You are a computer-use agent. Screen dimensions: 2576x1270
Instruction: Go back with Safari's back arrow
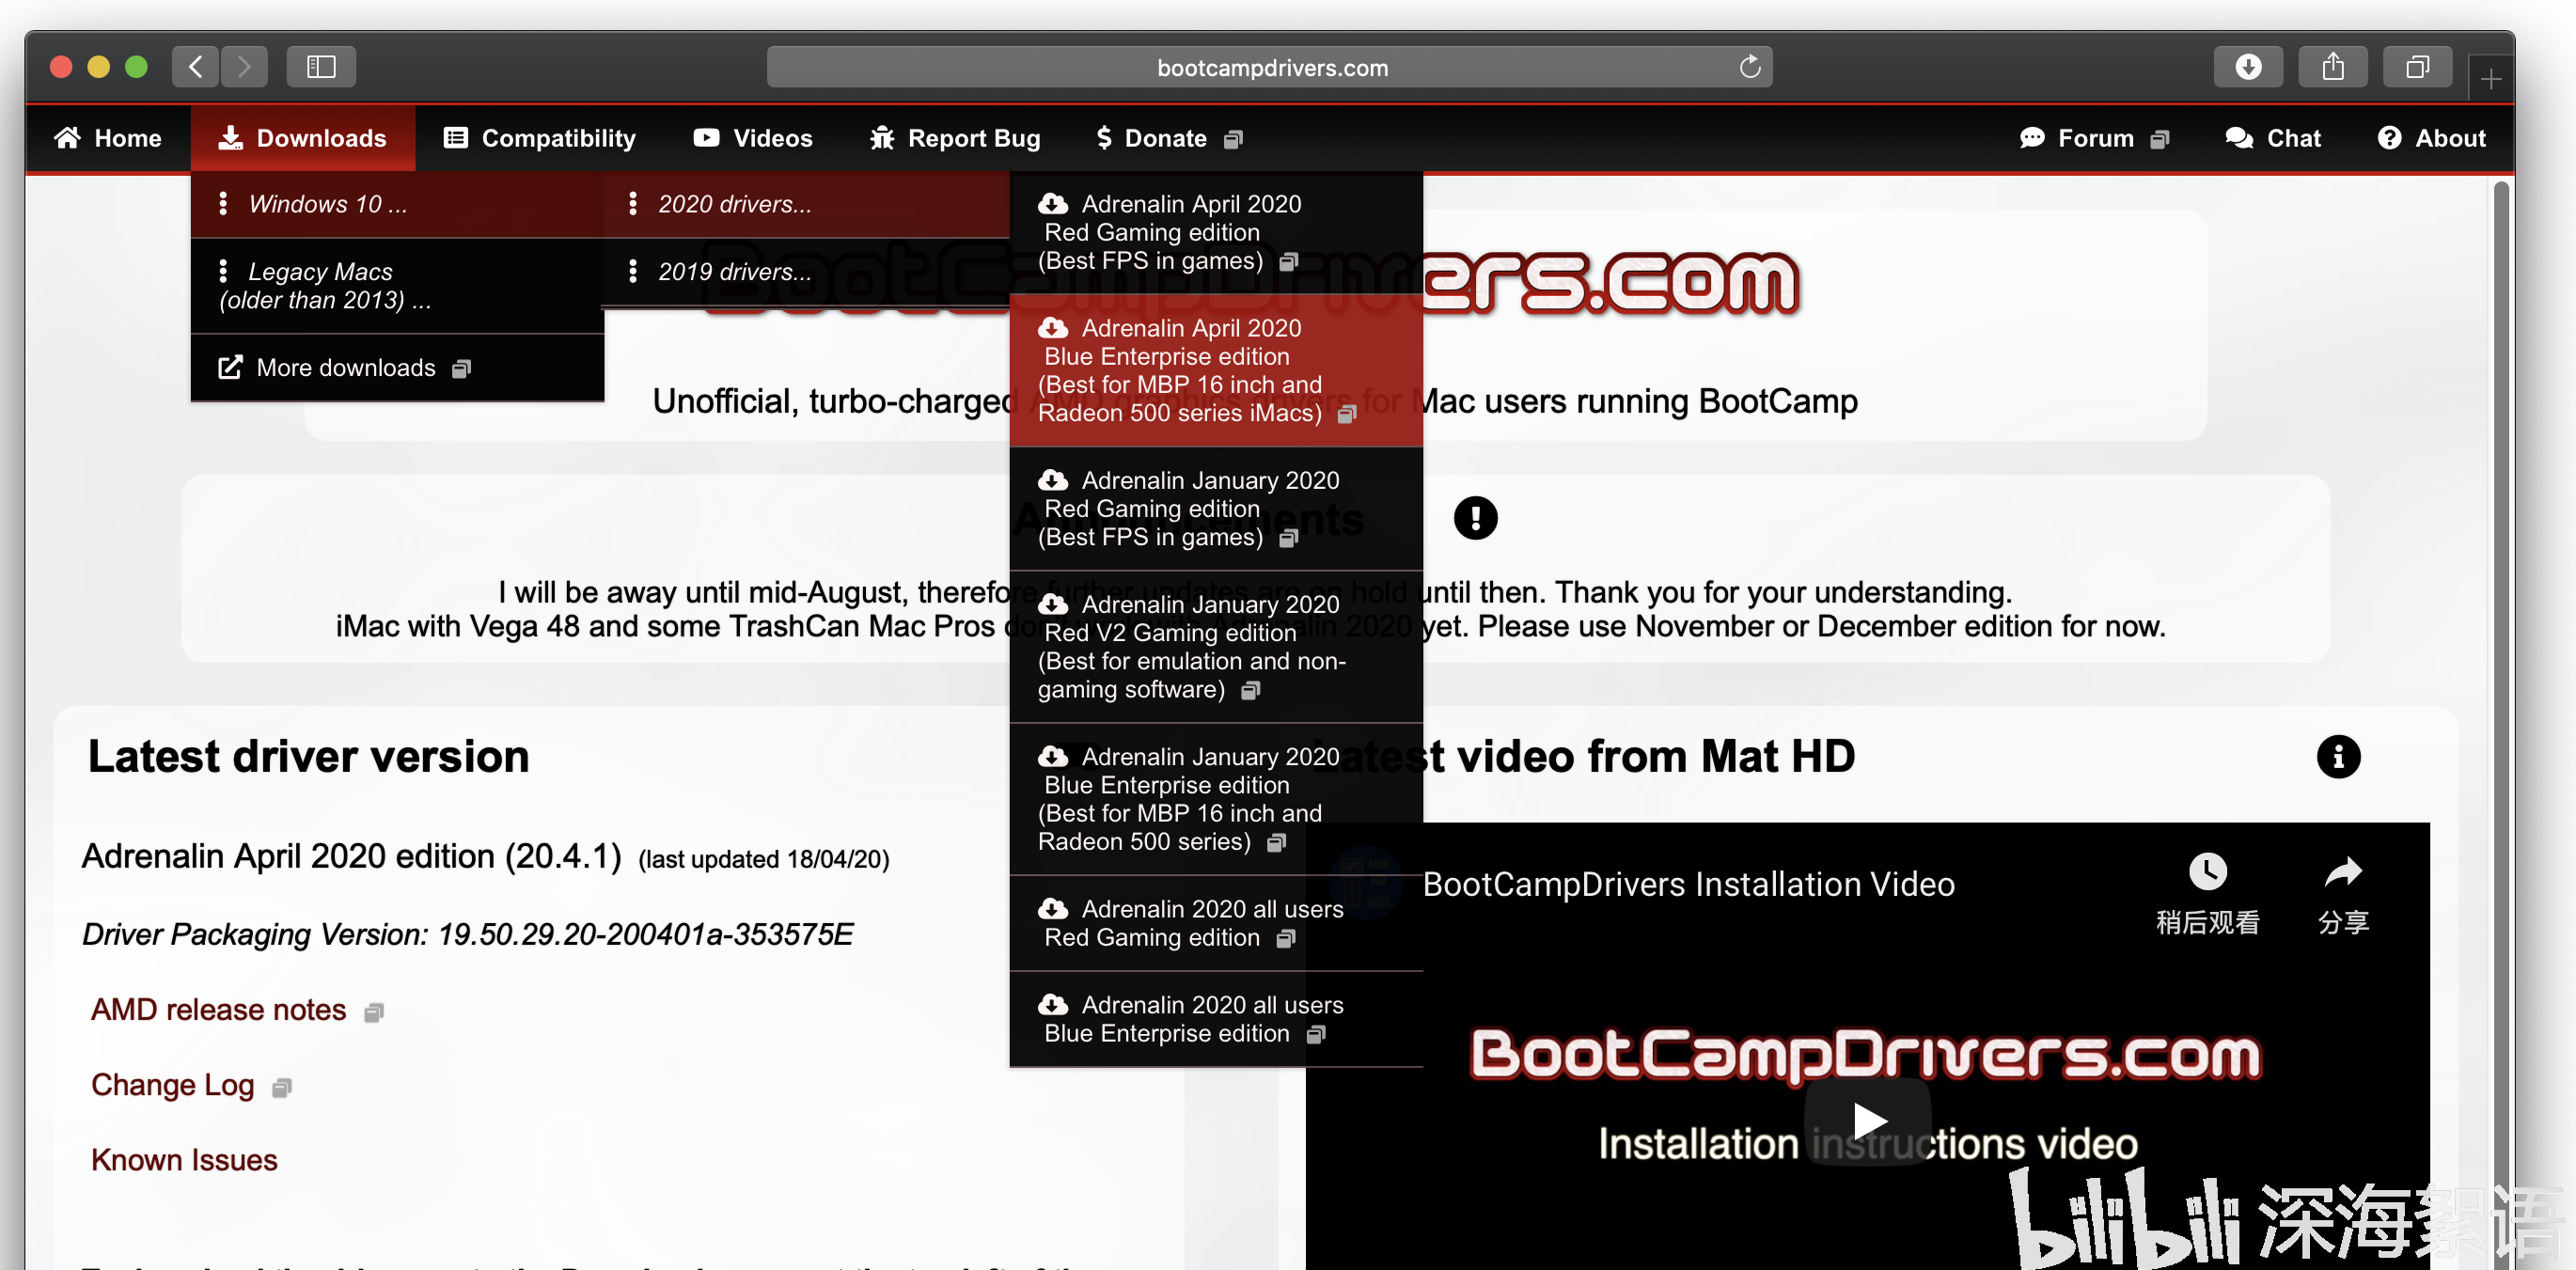click(x=195, y=67)
